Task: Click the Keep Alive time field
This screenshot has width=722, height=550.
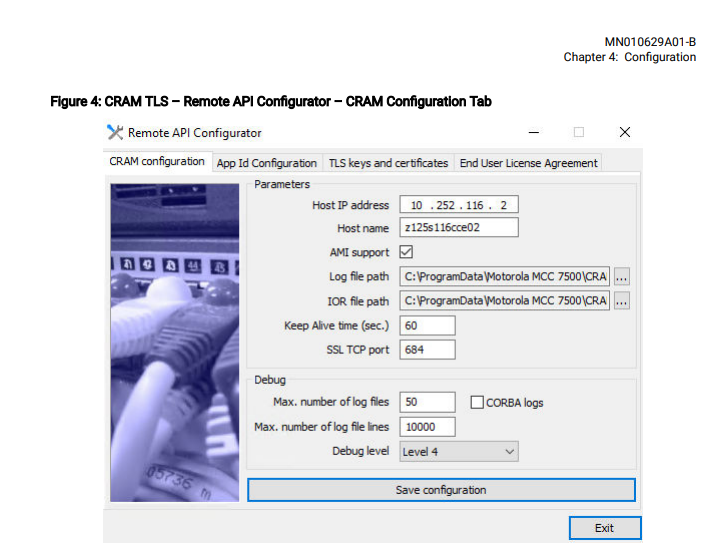Action: tap(427, 326)
